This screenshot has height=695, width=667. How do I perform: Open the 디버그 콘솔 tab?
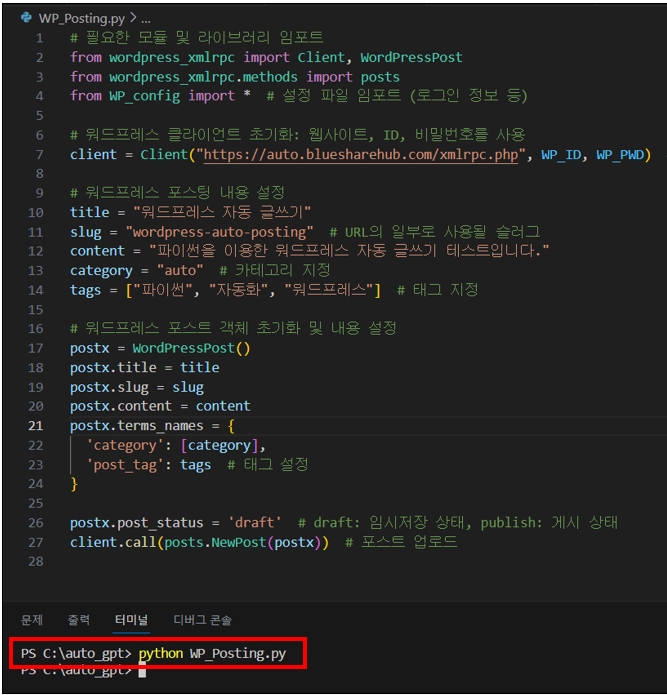[x=203, y=620]
